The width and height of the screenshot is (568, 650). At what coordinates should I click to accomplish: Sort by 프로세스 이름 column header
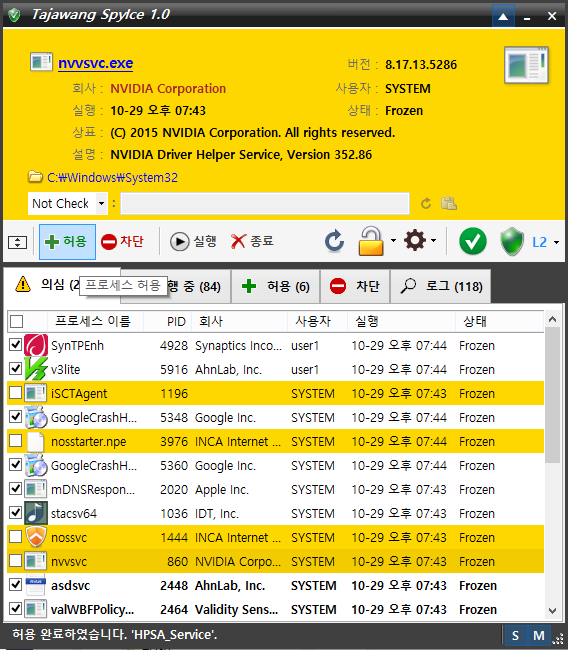pos(93,321)
